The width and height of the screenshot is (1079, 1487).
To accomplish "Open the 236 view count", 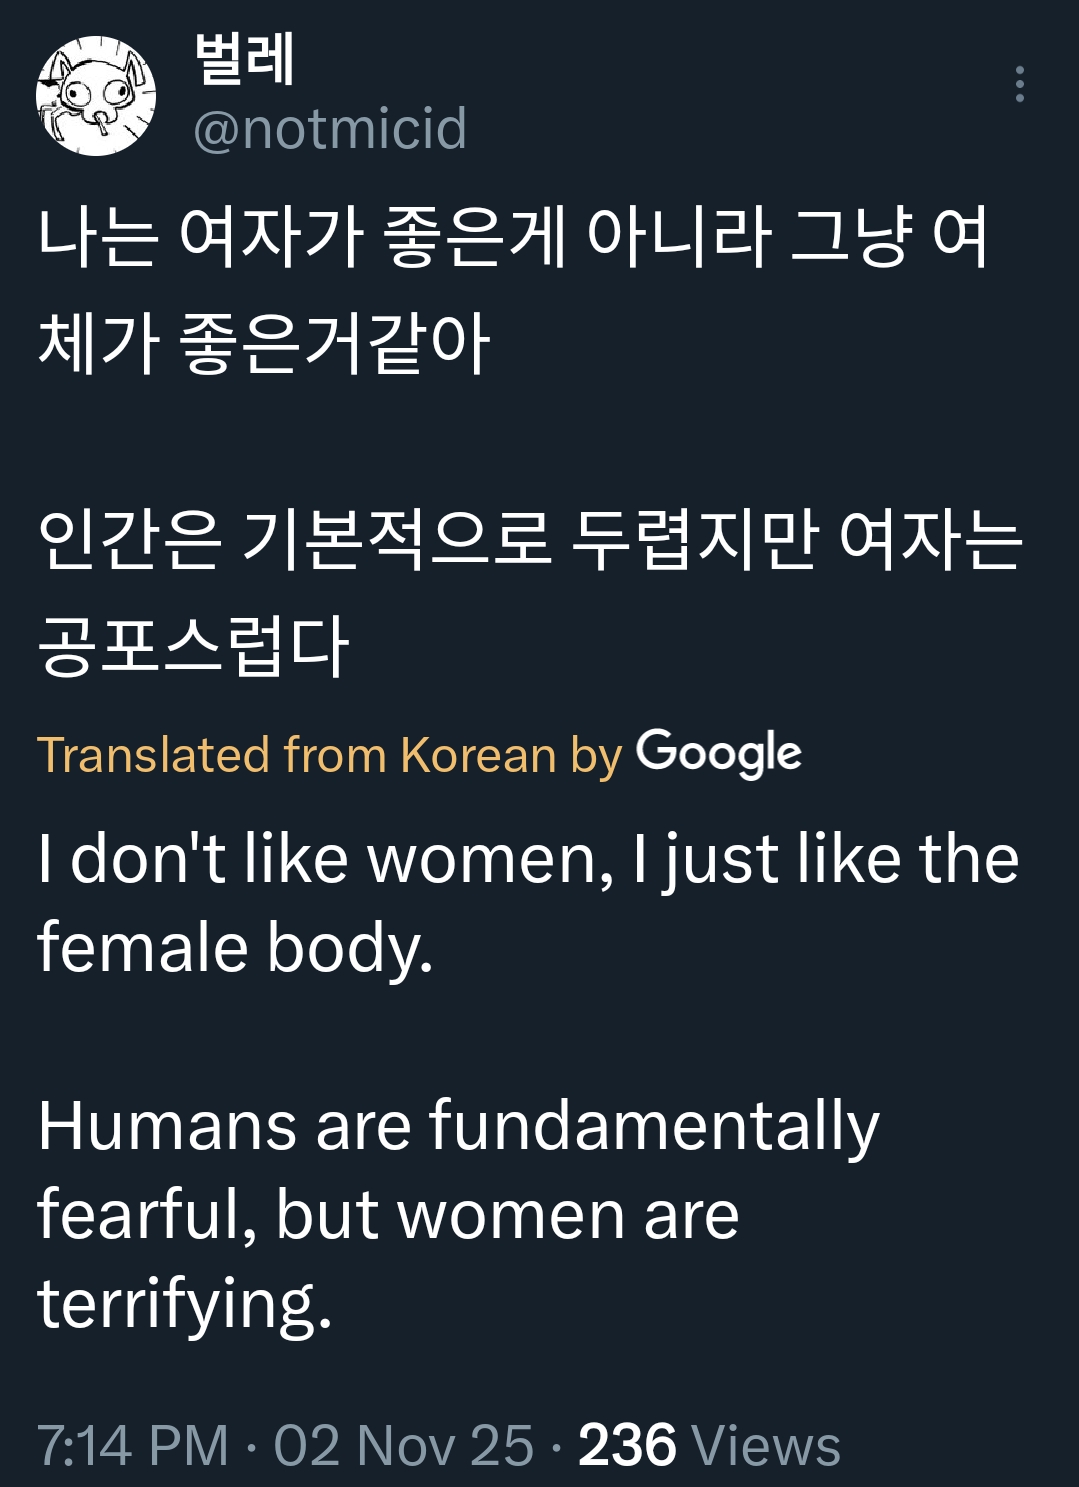I will coord(627,1445).
